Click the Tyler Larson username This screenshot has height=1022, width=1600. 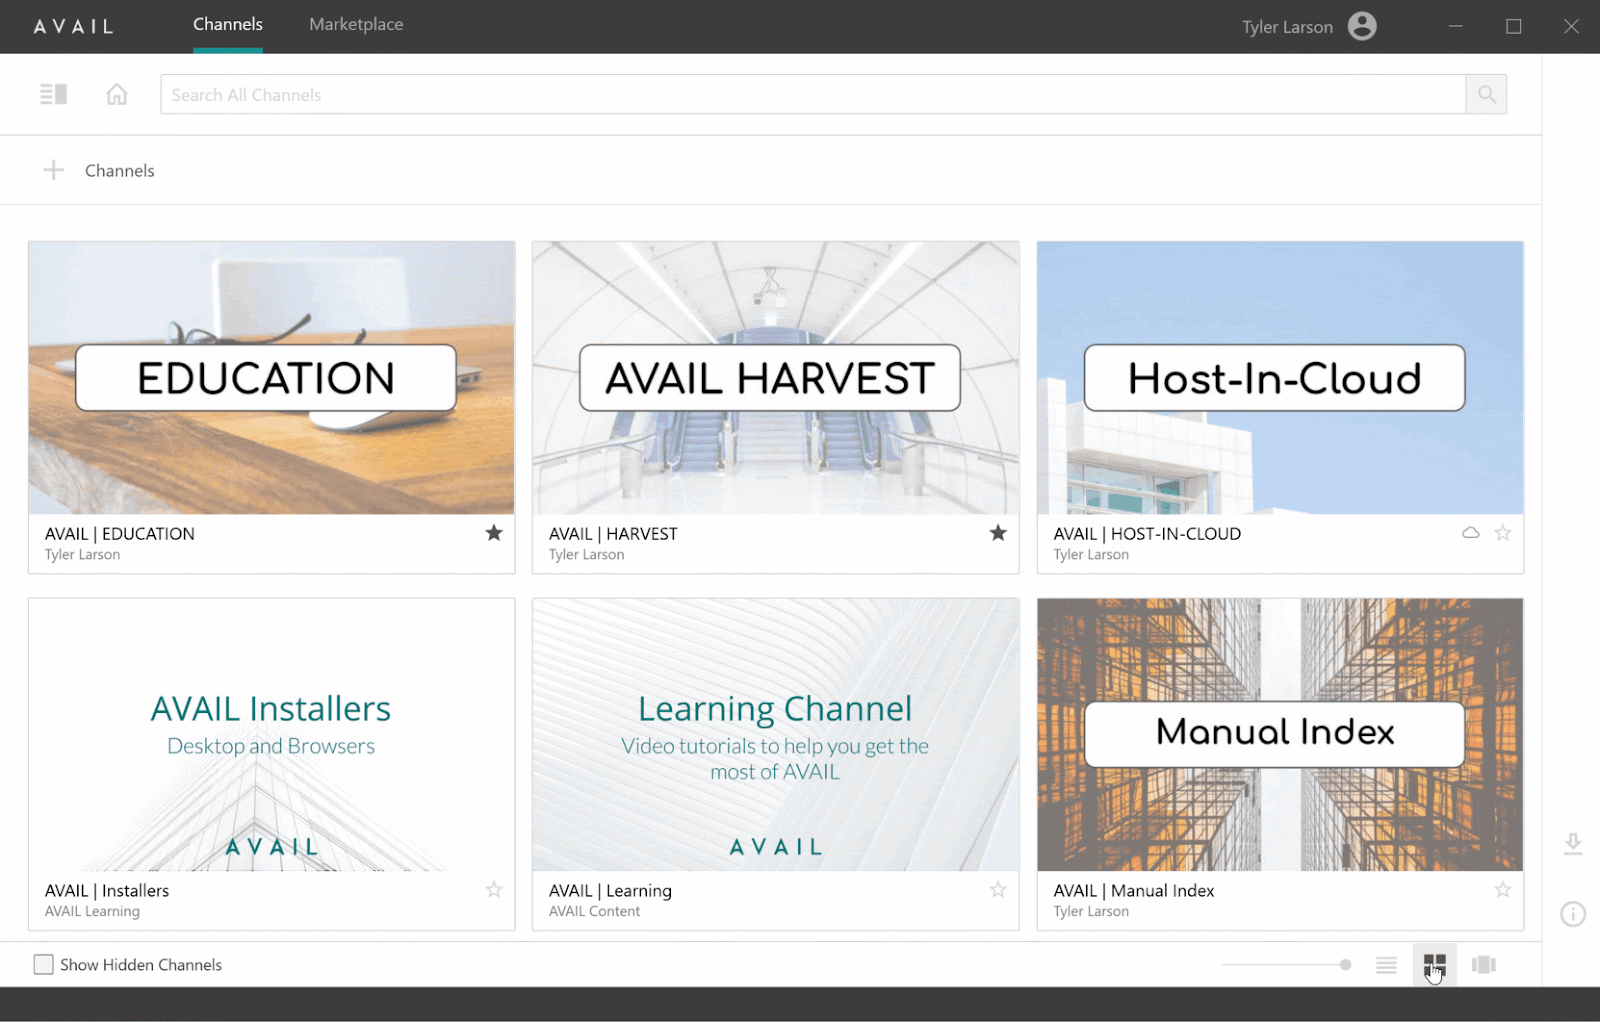point(1287,27)
